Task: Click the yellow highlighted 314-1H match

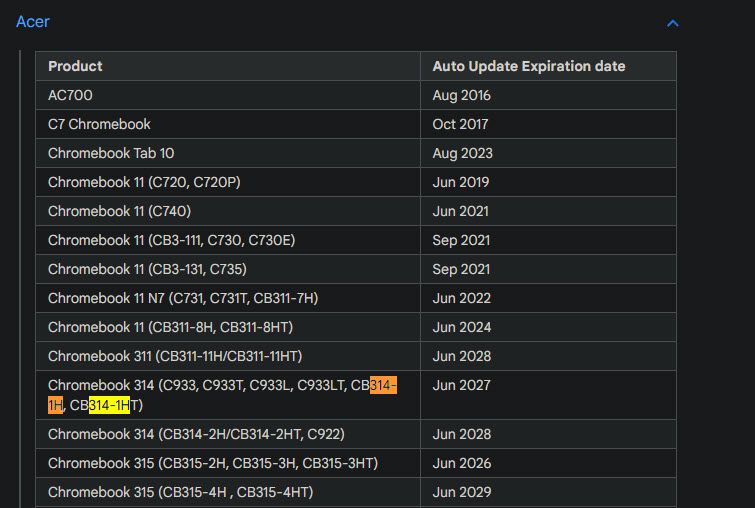Action: tap(109, 405)
